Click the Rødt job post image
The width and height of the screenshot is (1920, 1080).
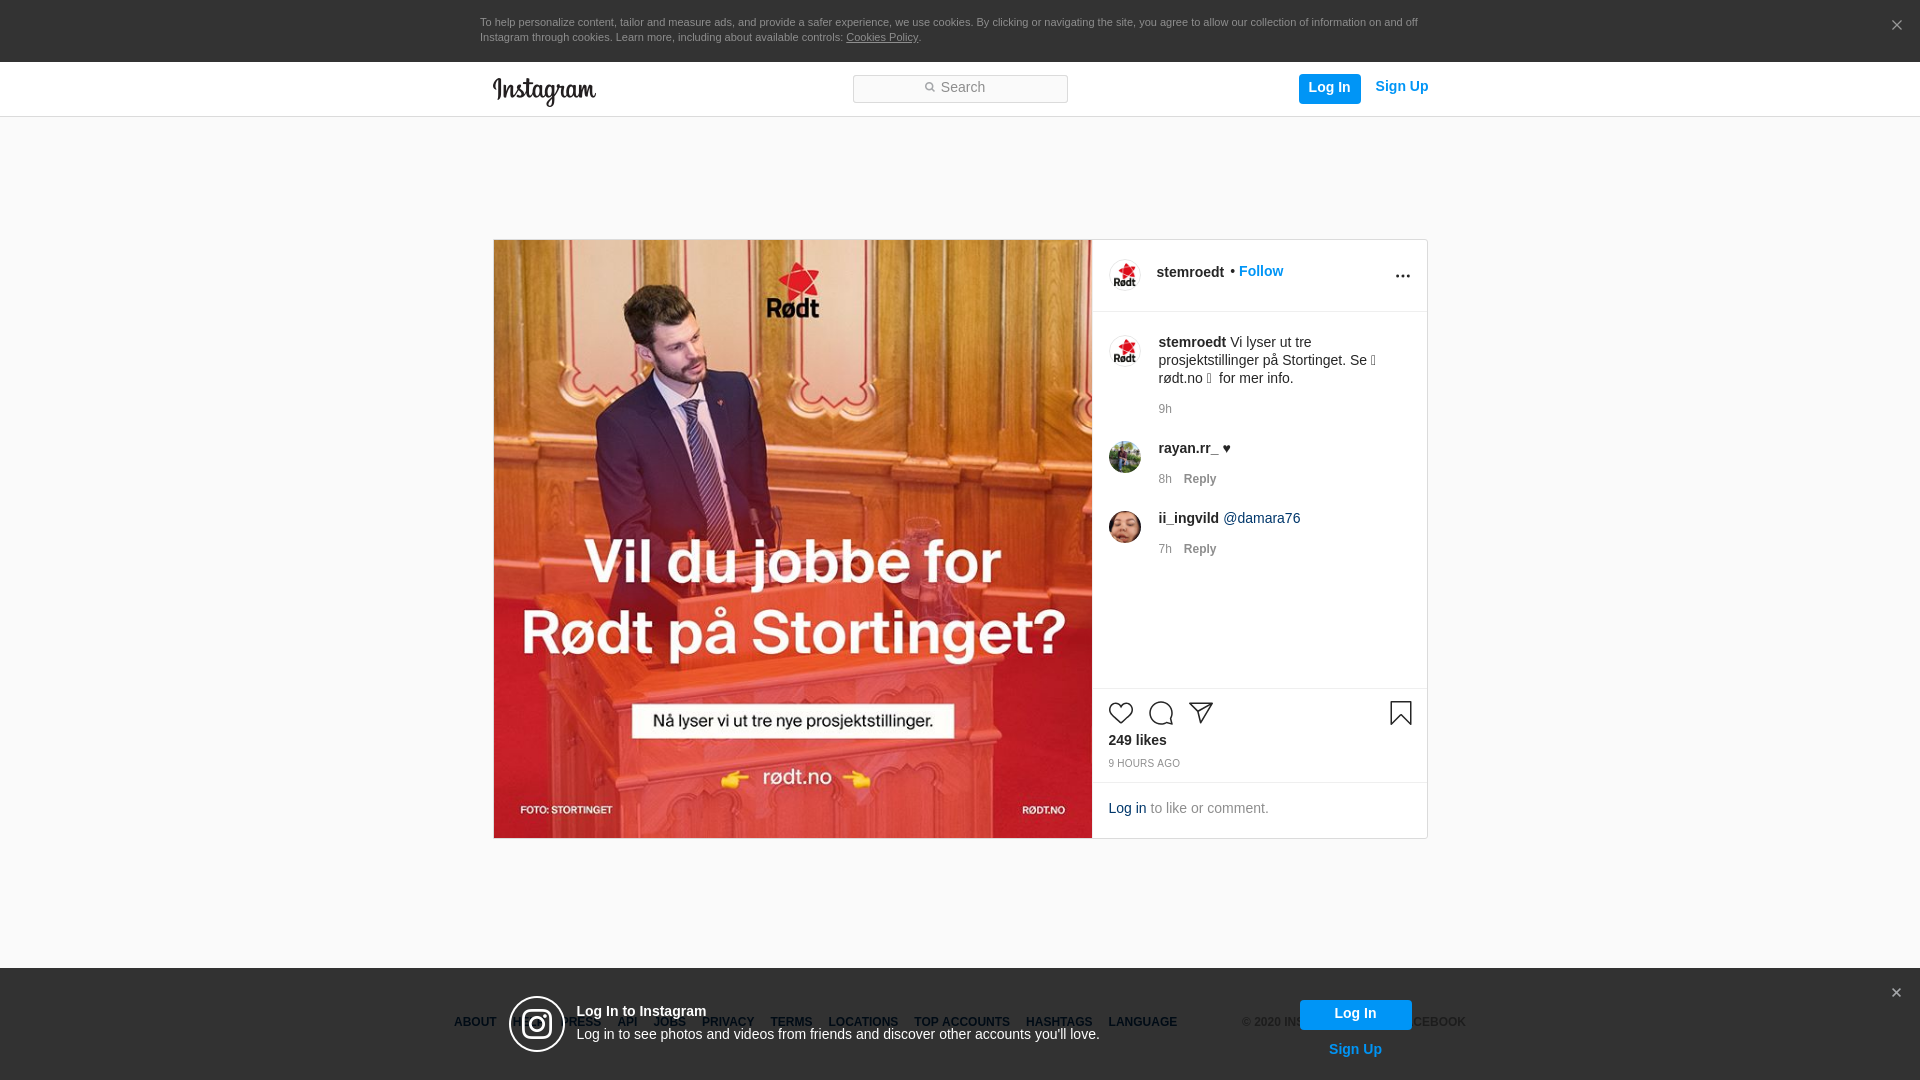(x=792, y=539)
